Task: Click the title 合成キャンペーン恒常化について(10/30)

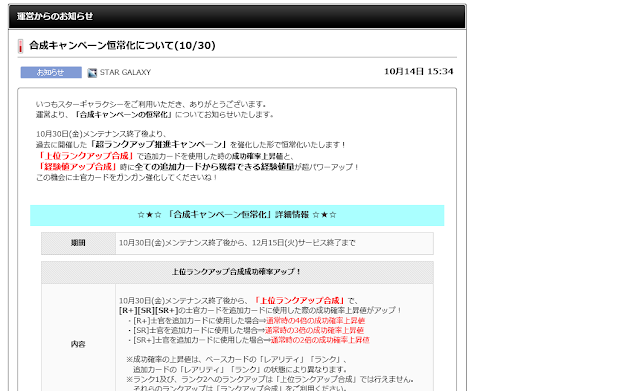Action: point(122,45)
